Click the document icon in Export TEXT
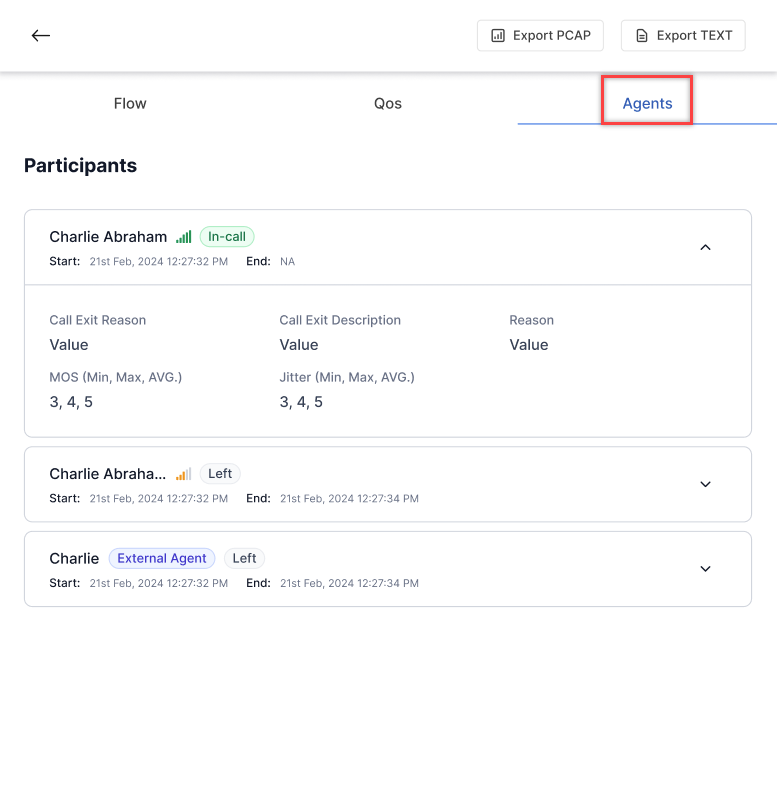Image resolution: width=777 pixels, height=809 pixels. pyautogui.click(x=642, y=36)
